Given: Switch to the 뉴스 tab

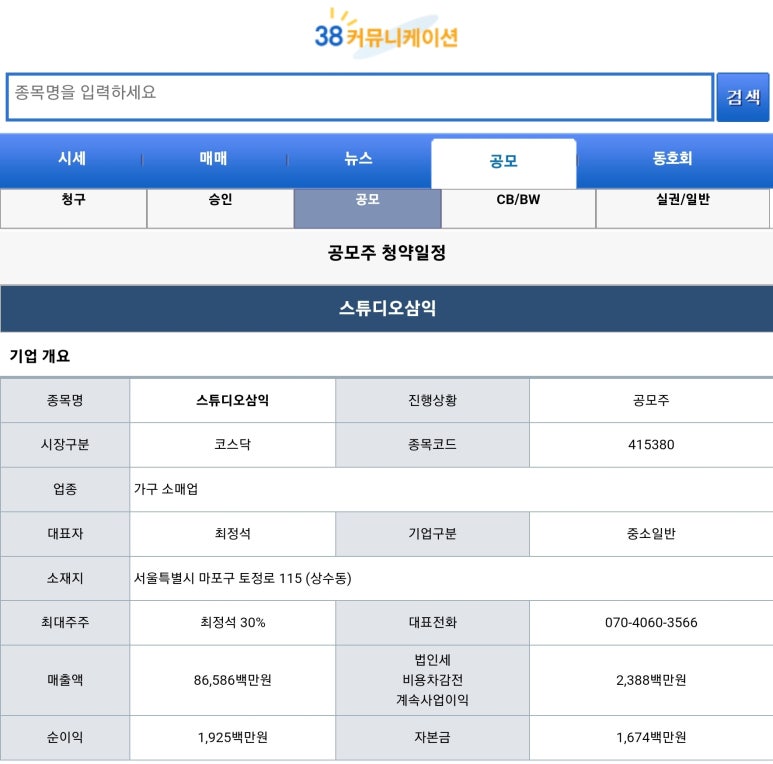Looking at the screenshot, I should 358,158.
